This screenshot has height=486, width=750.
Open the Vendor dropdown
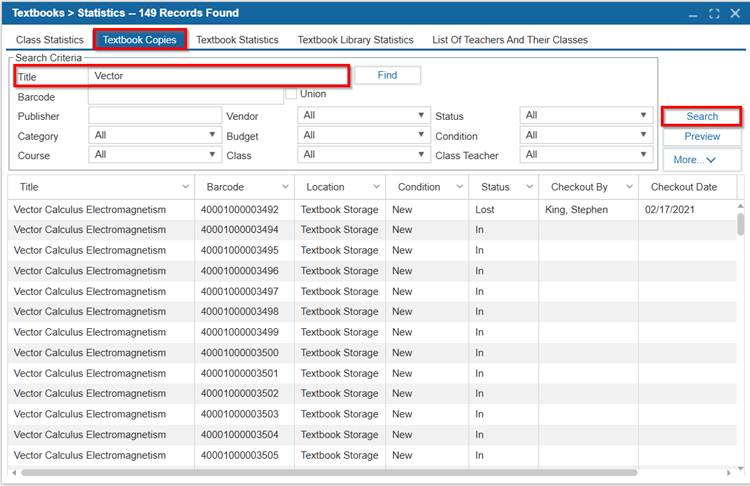(364, 115)
